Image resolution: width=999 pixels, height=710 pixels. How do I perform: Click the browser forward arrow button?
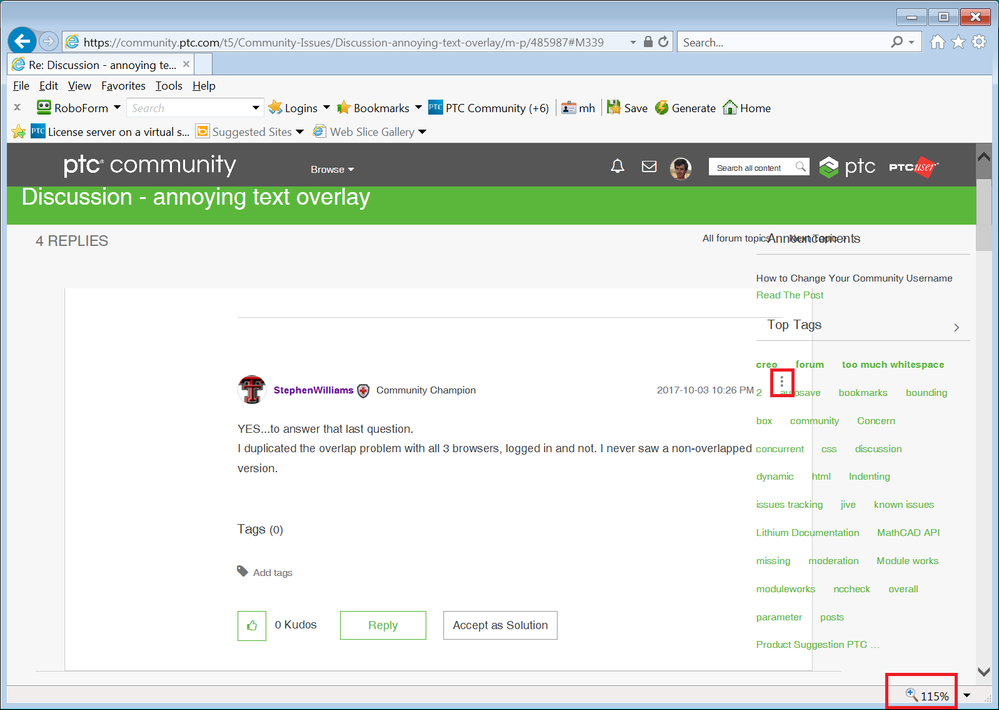pyautogui.click(x=48, y=42)
